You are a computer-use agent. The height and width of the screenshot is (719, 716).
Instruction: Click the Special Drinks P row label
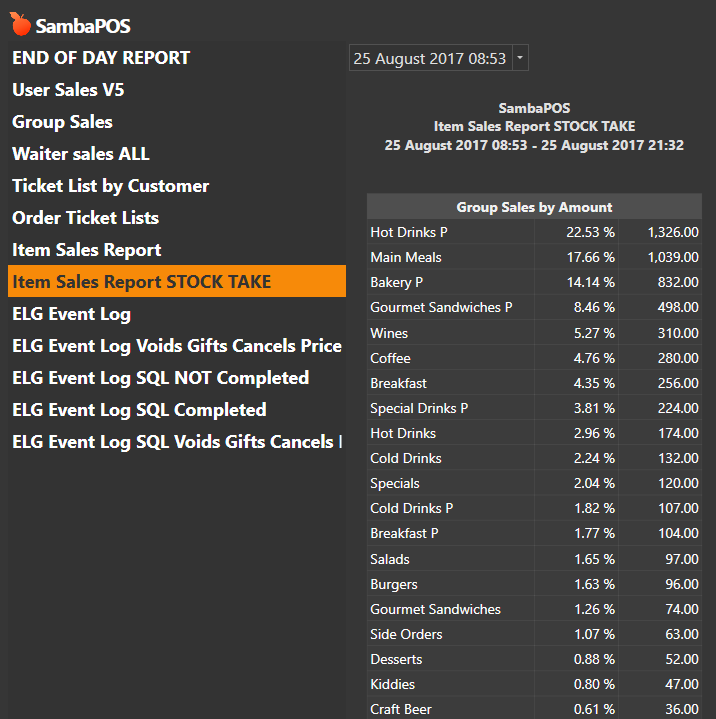click(419, 409)
